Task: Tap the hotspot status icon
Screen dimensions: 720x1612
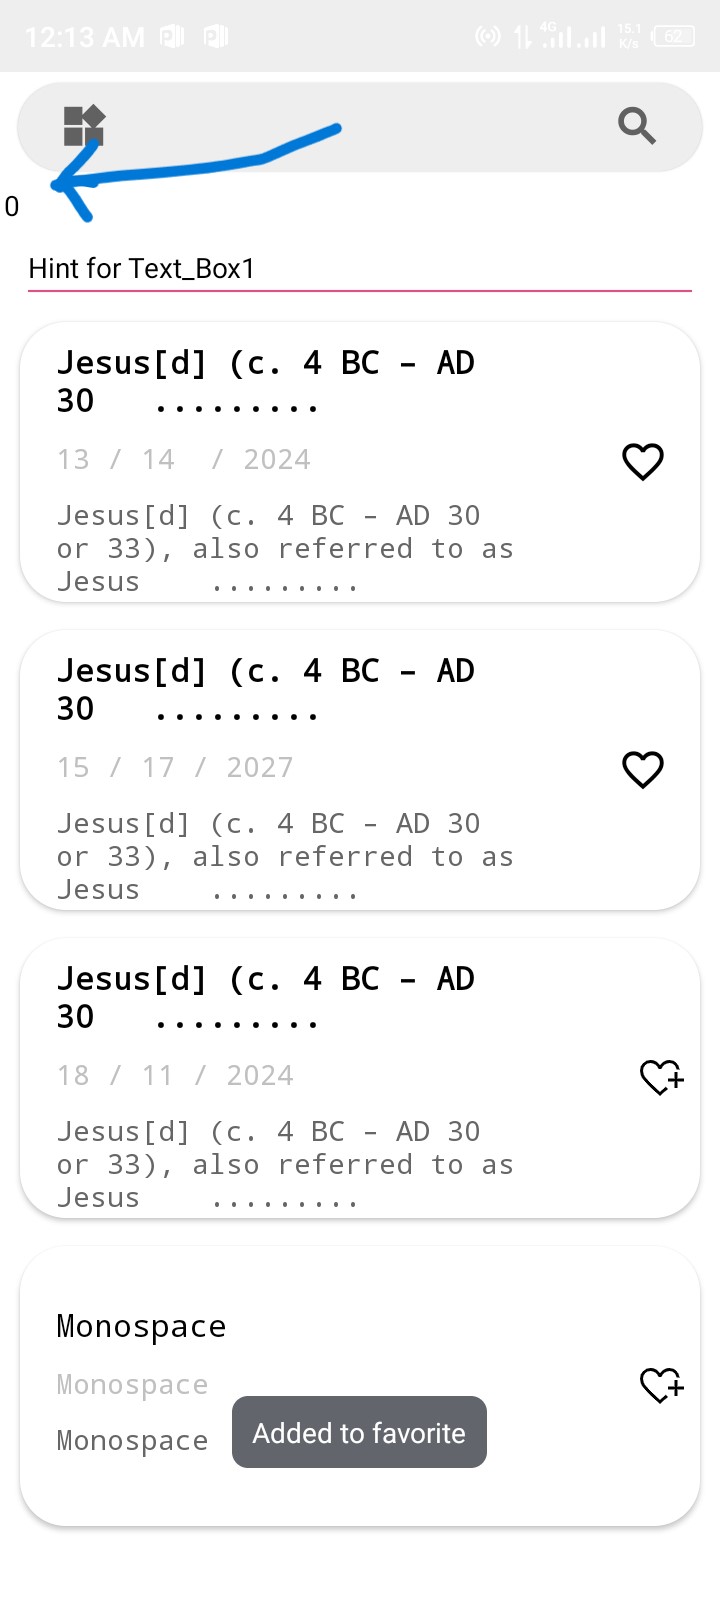Action: (x=487, y=37)
